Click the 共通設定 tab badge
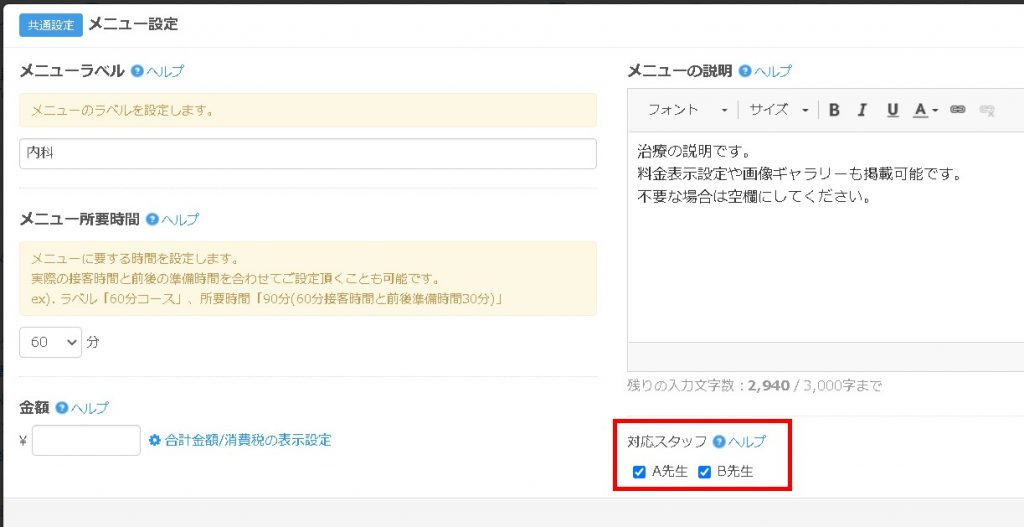Image resolution: width=1024 pixels, height=527 pixels. pos(50,25)
